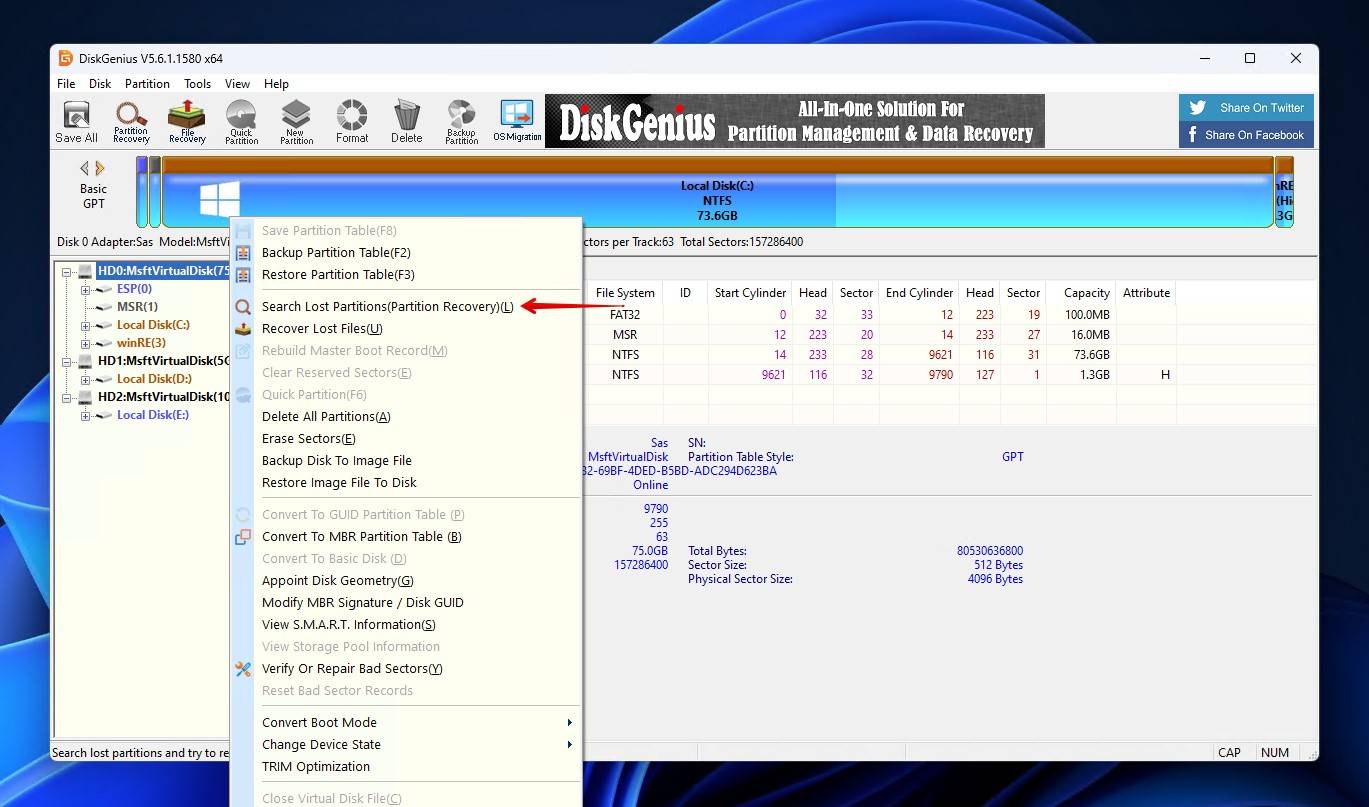Click the DiskGenius banner advertisement

[x=795, y=121]
